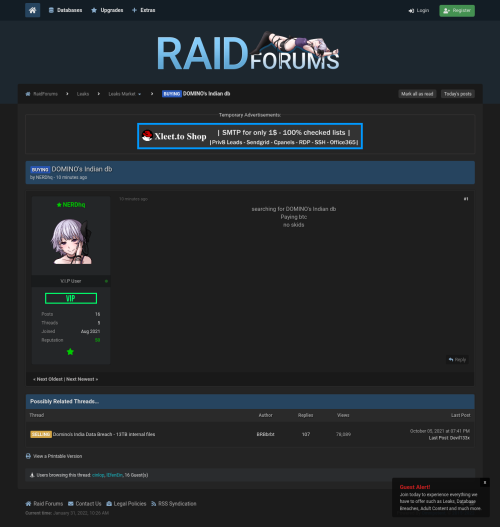Viewport: 500px width, 527px height.
Task: Click the green Register button
Action: click(457, 11)
